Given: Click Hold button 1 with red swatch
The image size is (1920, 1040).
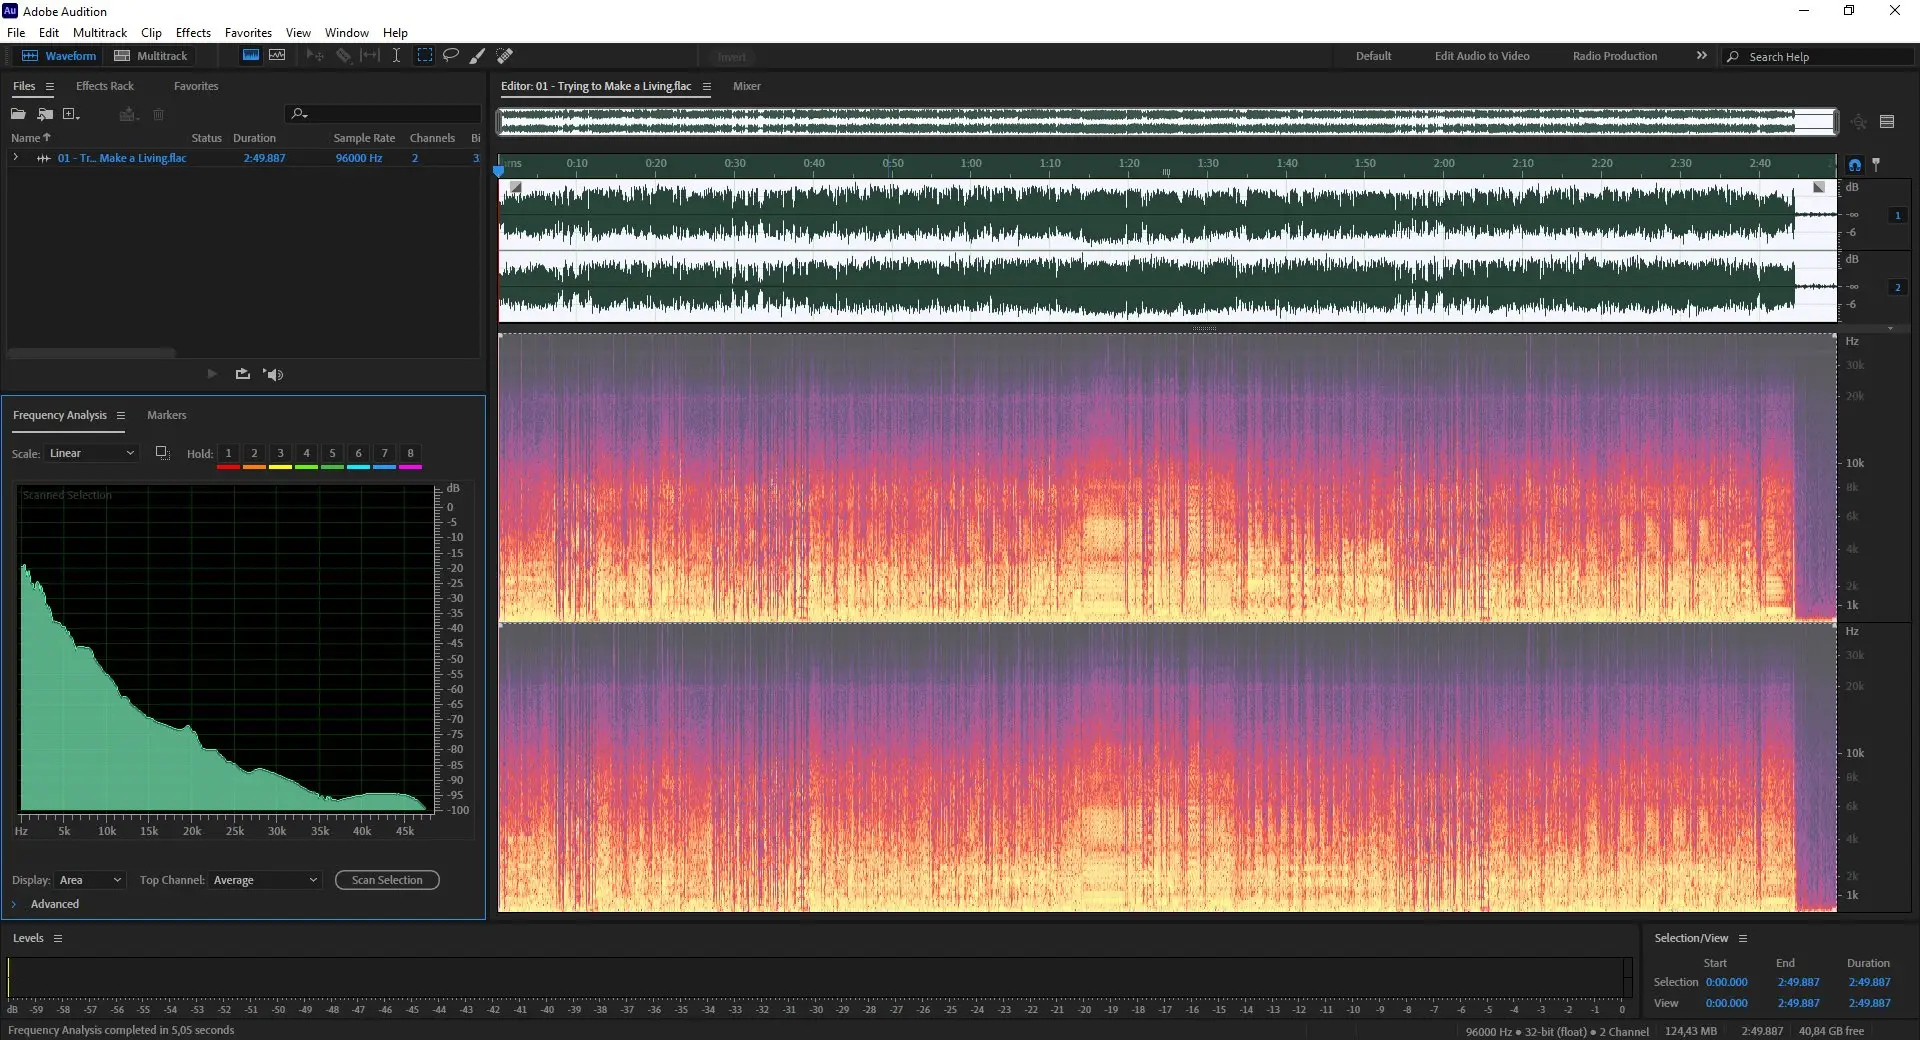Looking at the screenshot, I should coord(228,454).
